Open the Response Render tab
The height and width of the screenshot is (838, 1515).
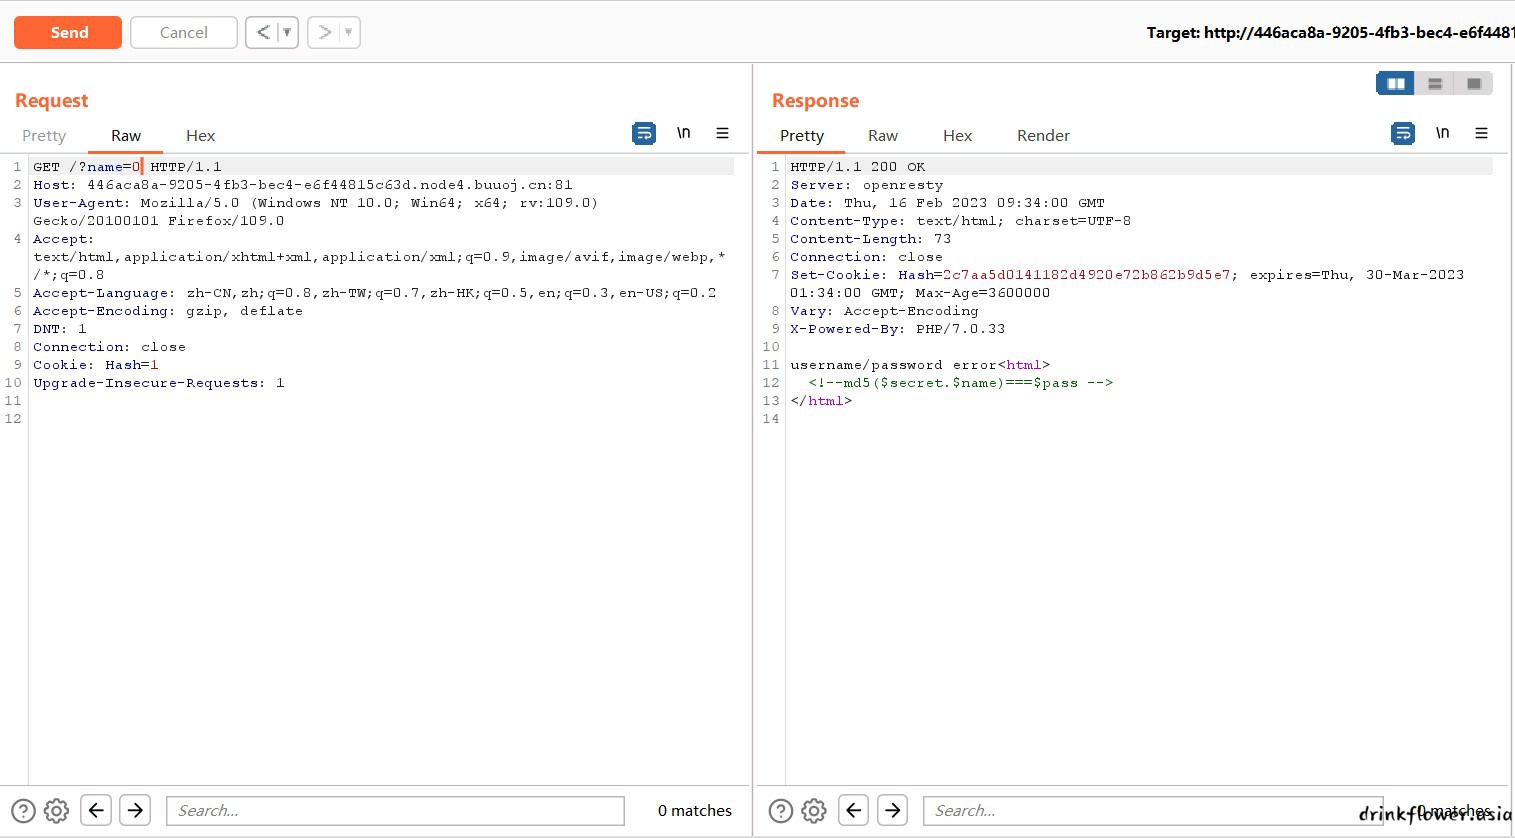point(1043,135)
